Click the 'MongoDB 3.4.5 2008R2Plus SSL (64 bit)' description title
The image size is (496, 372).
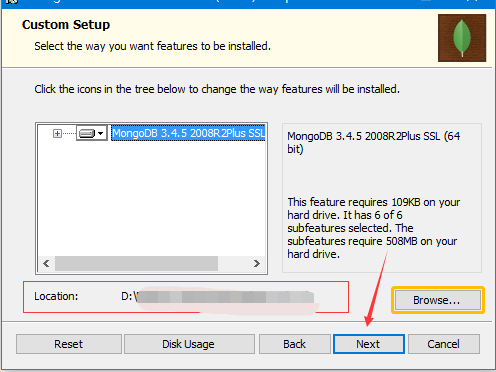click(374, 143)
